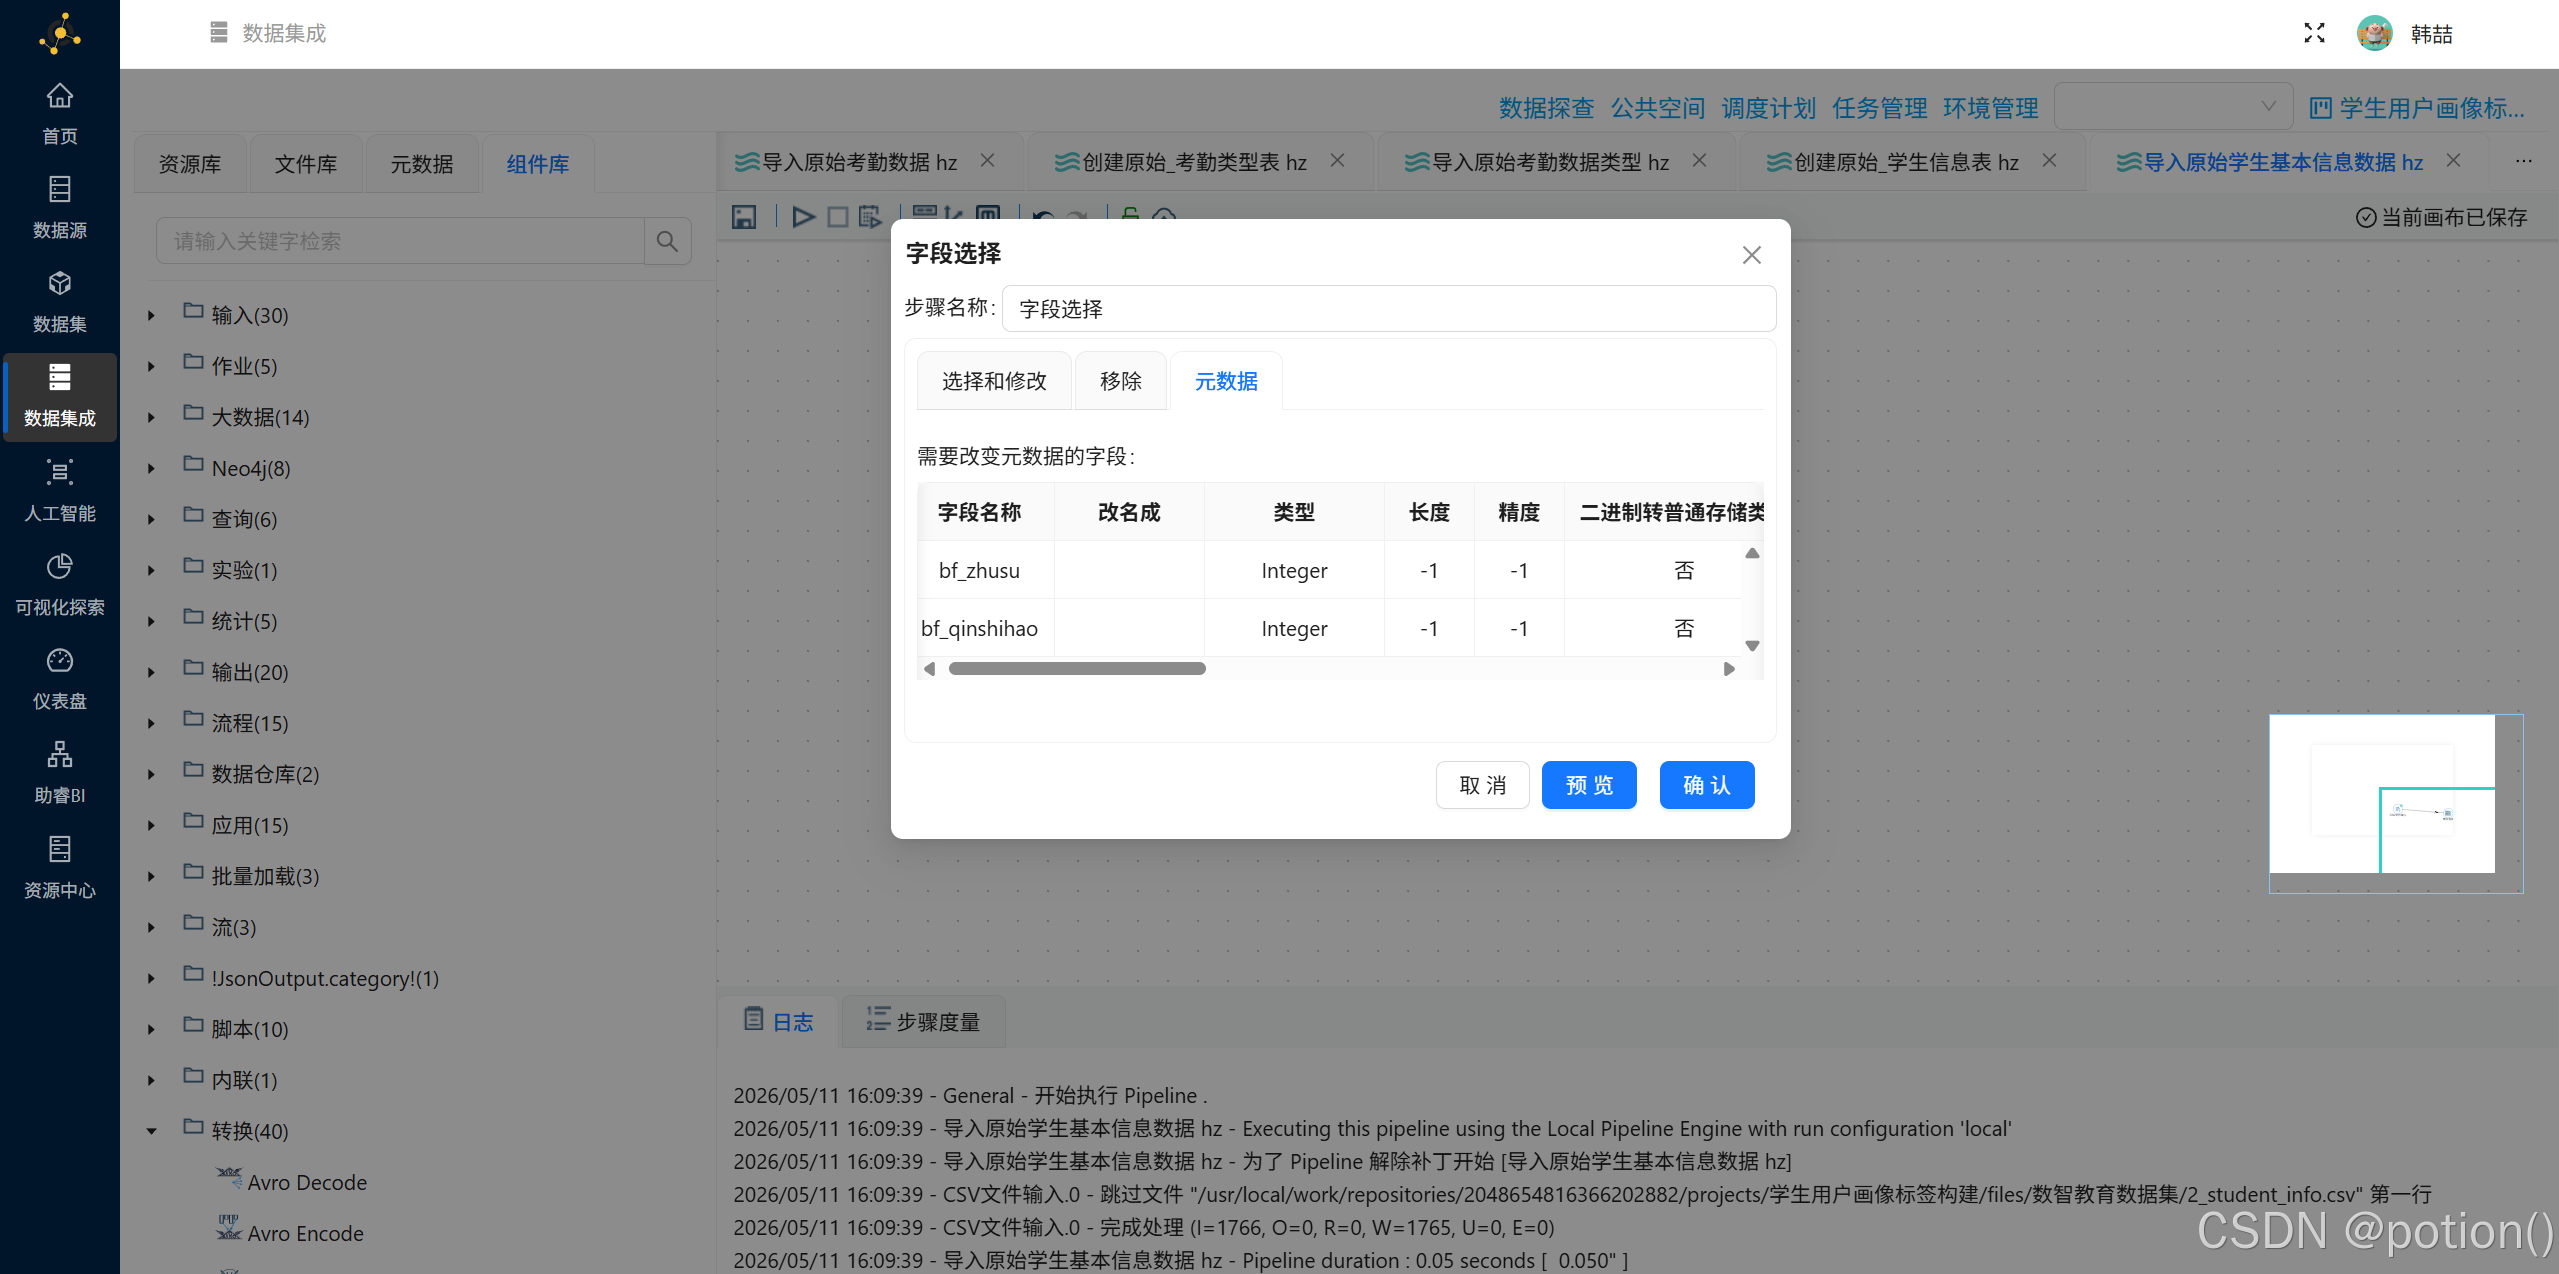Open the 任务管理 link
This screenshot has width=2559, height=1274.
tap(1879, 108)
